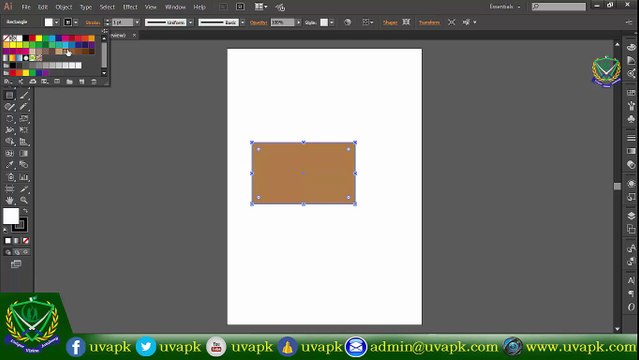This screenshot has width=639, height=360.
Task: Open the Layers panel icon
Action: (631, 216)
